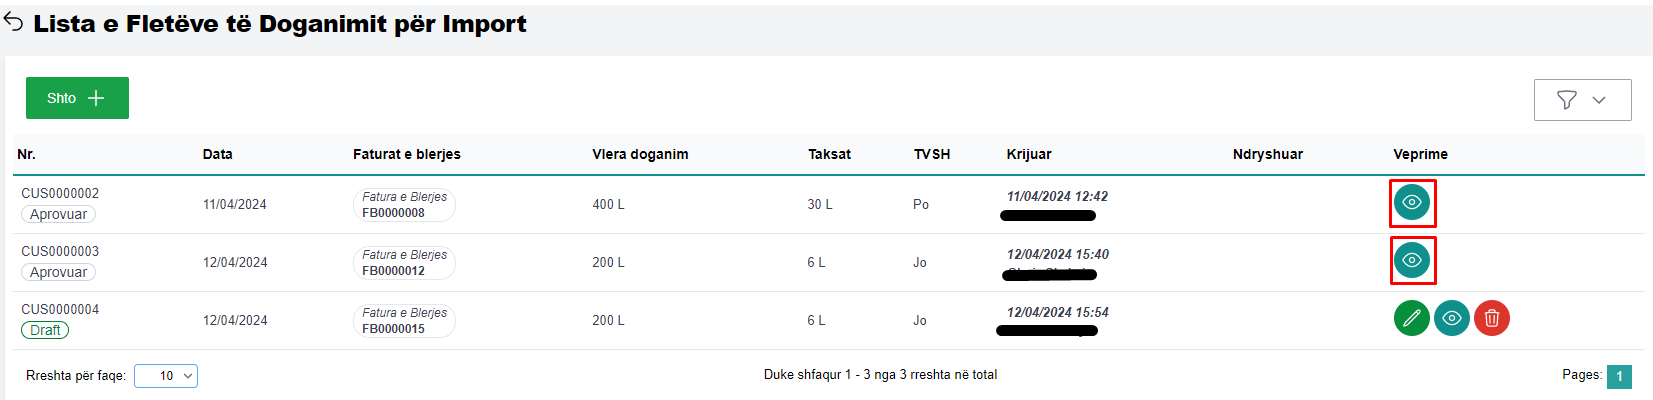Open purchase invoice FB0000015 tag
The width and height of the screenshot is (1653, 400).
click(404, 321)
